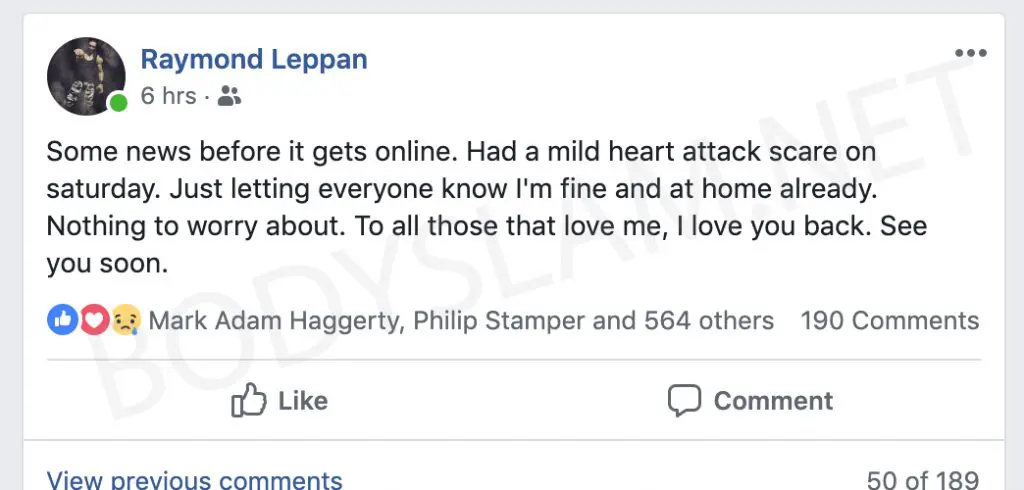1024x490 pixels.
Task: Open the 190 Comments link
Action: coord(889,321)
